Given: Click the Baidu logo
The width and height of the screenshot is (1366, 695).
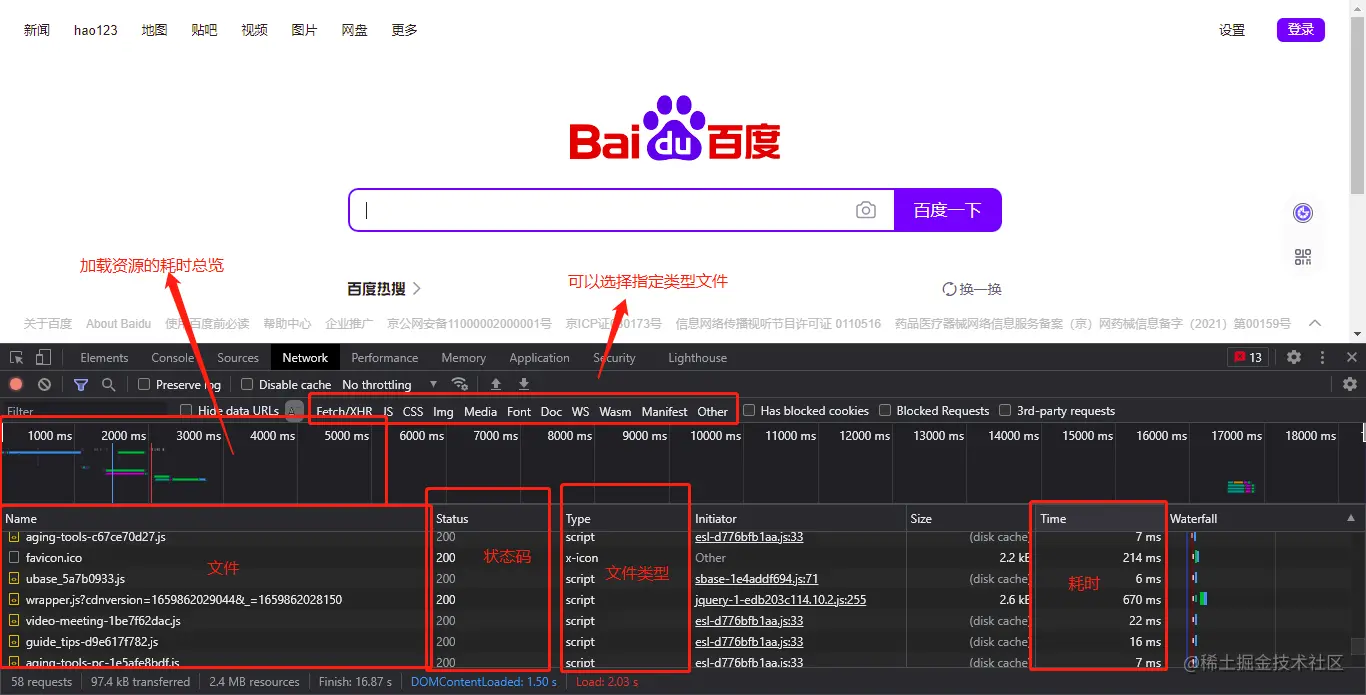Looking at the screenshot, I should [675, 128].
